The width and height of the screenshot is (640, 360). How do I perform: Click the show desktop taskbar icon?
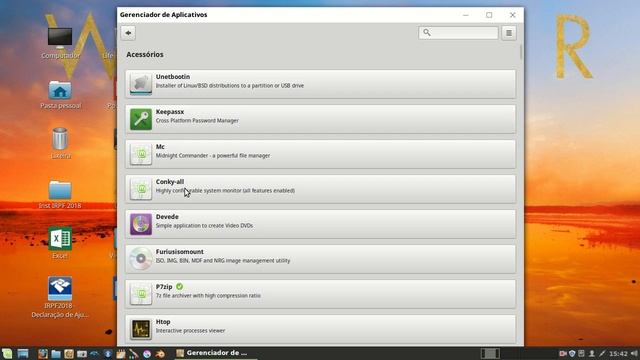tap(23, 353)
